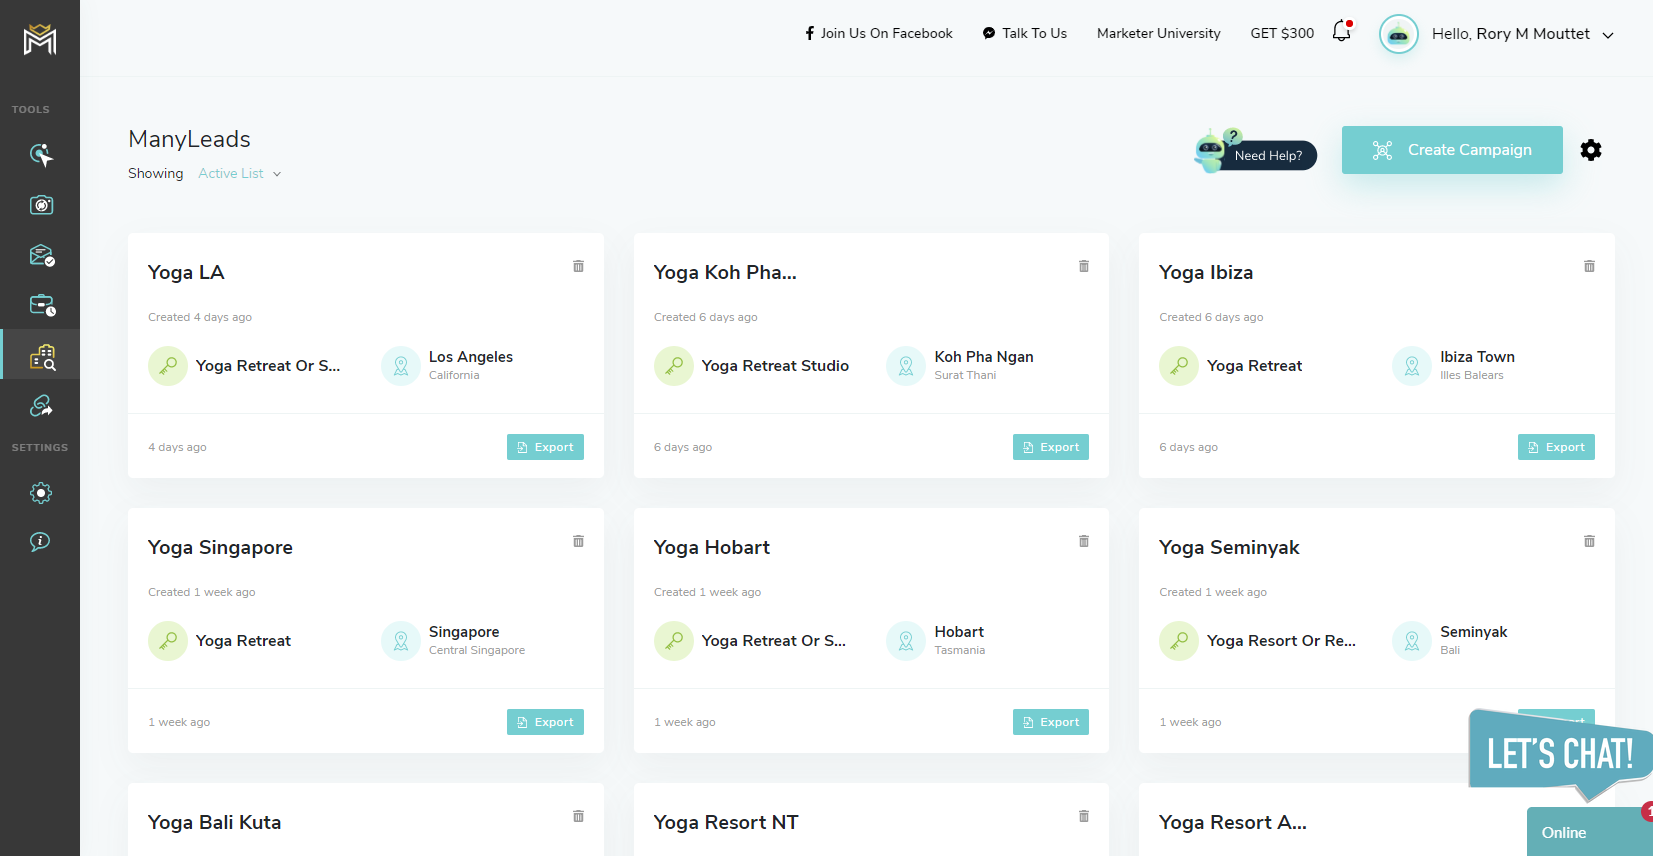This screenshot has width=1653, height=856.
Task: Click the MarketerMagic logo in sidebar
Action: 40,39
